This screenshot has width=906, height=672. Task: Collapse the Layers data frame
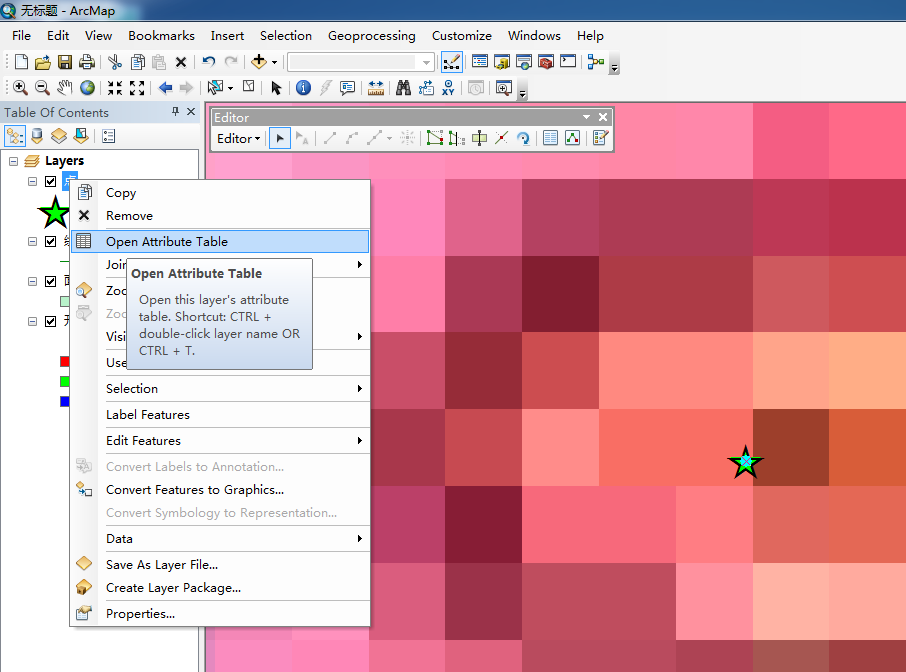[x=13, y=161]
